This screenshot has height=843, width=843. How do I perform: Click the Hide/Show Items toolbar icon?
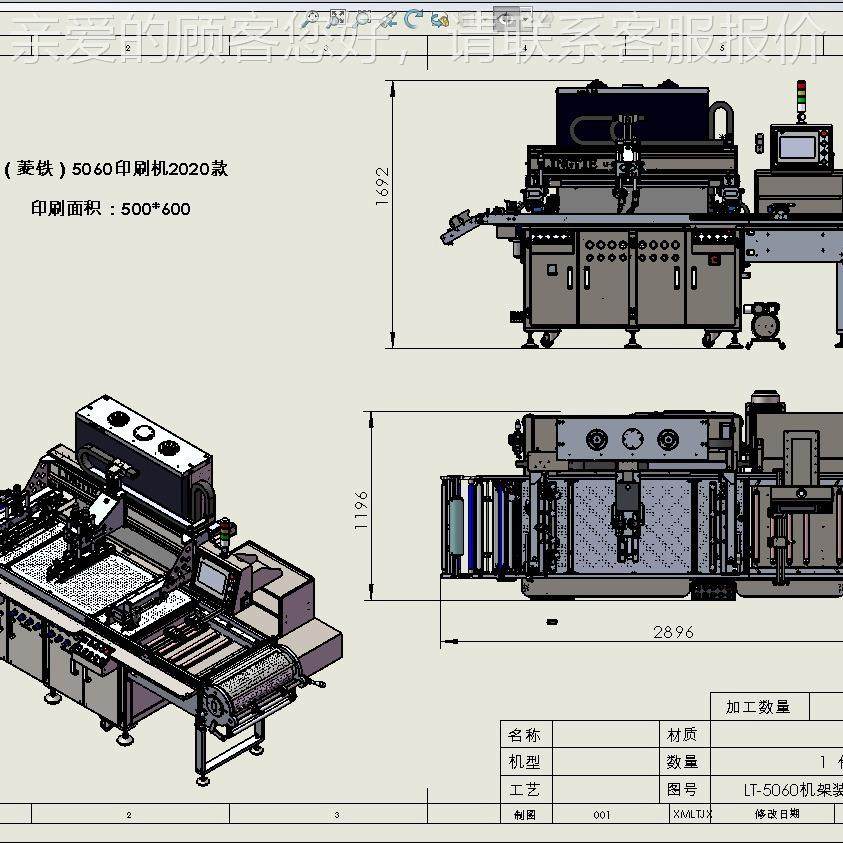point(507,20)
